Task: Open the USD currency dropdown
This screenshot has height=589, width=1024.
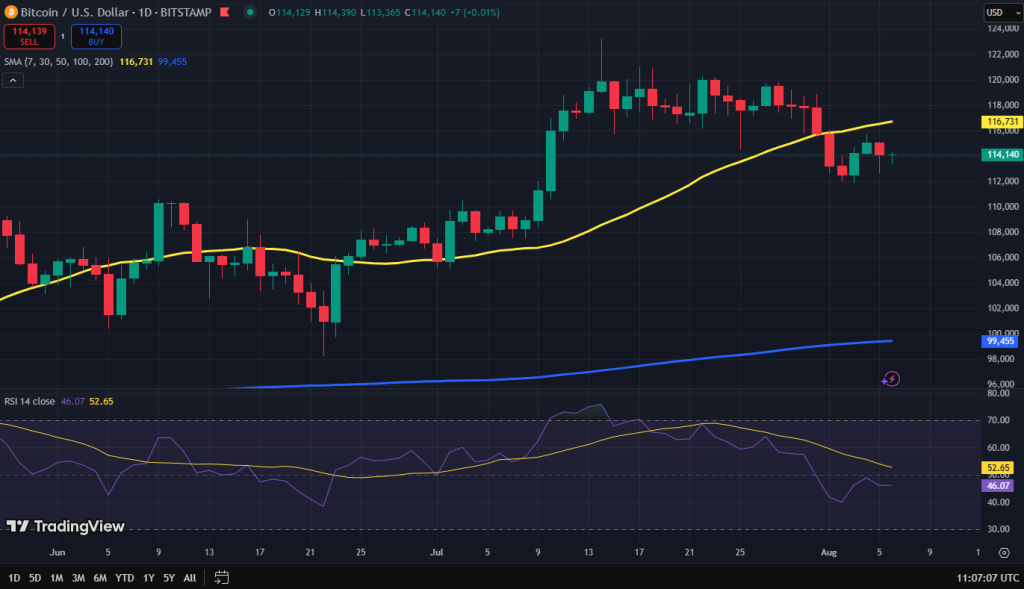Action: tap(1002, 12)
